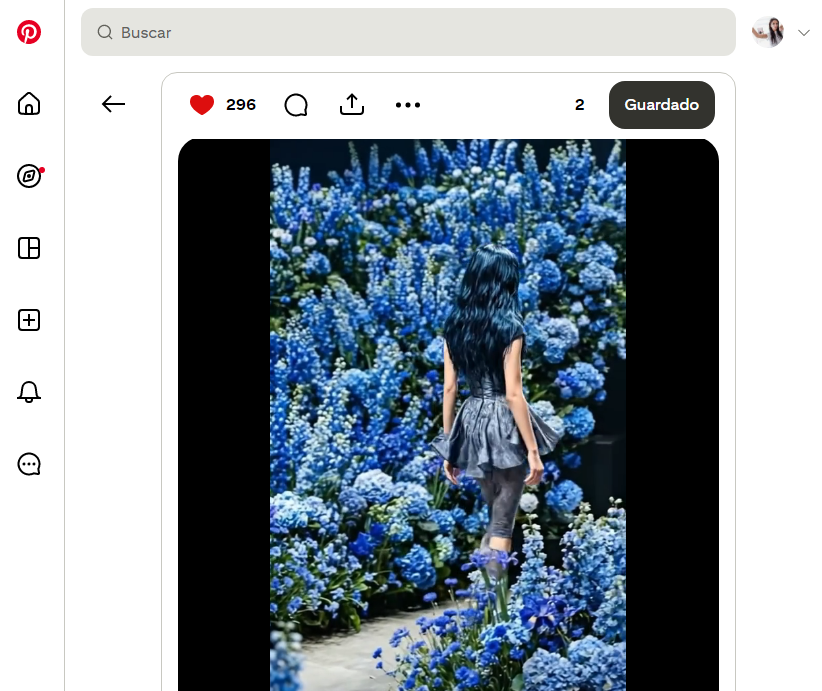Open the Explore compass icon
The image size is (822, 691).
(29, 176)
